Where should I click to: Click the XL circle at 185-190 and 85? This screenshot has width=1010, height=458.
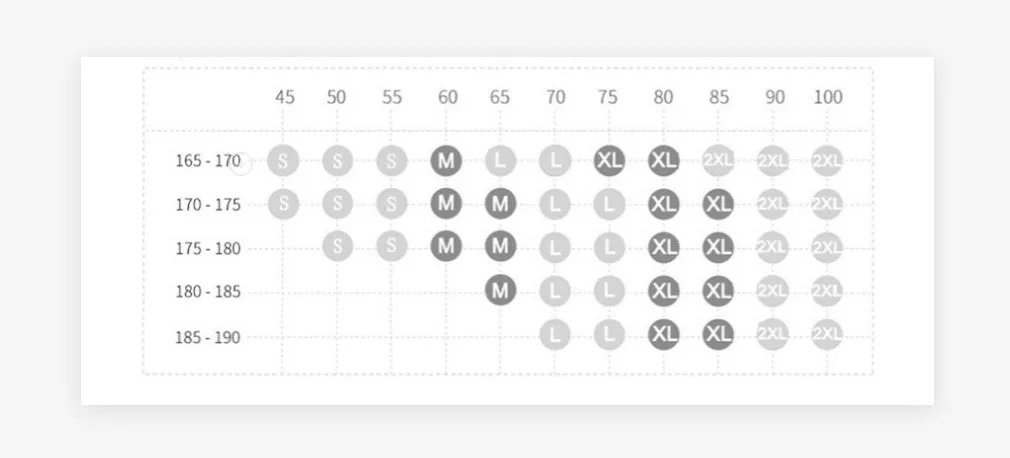click(718, 334)
